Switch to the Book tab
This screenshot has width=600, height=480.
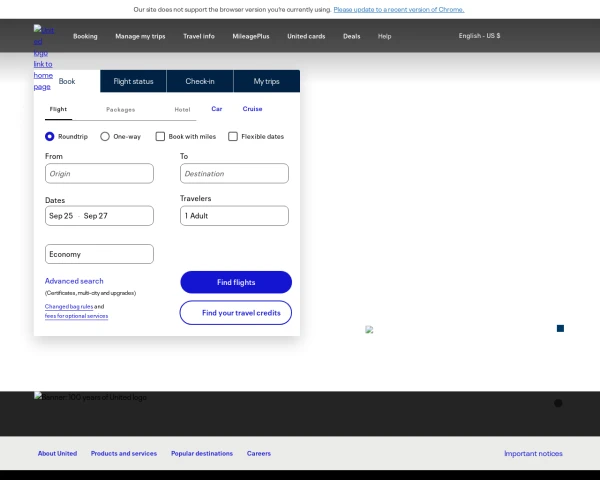pos(67,81)
